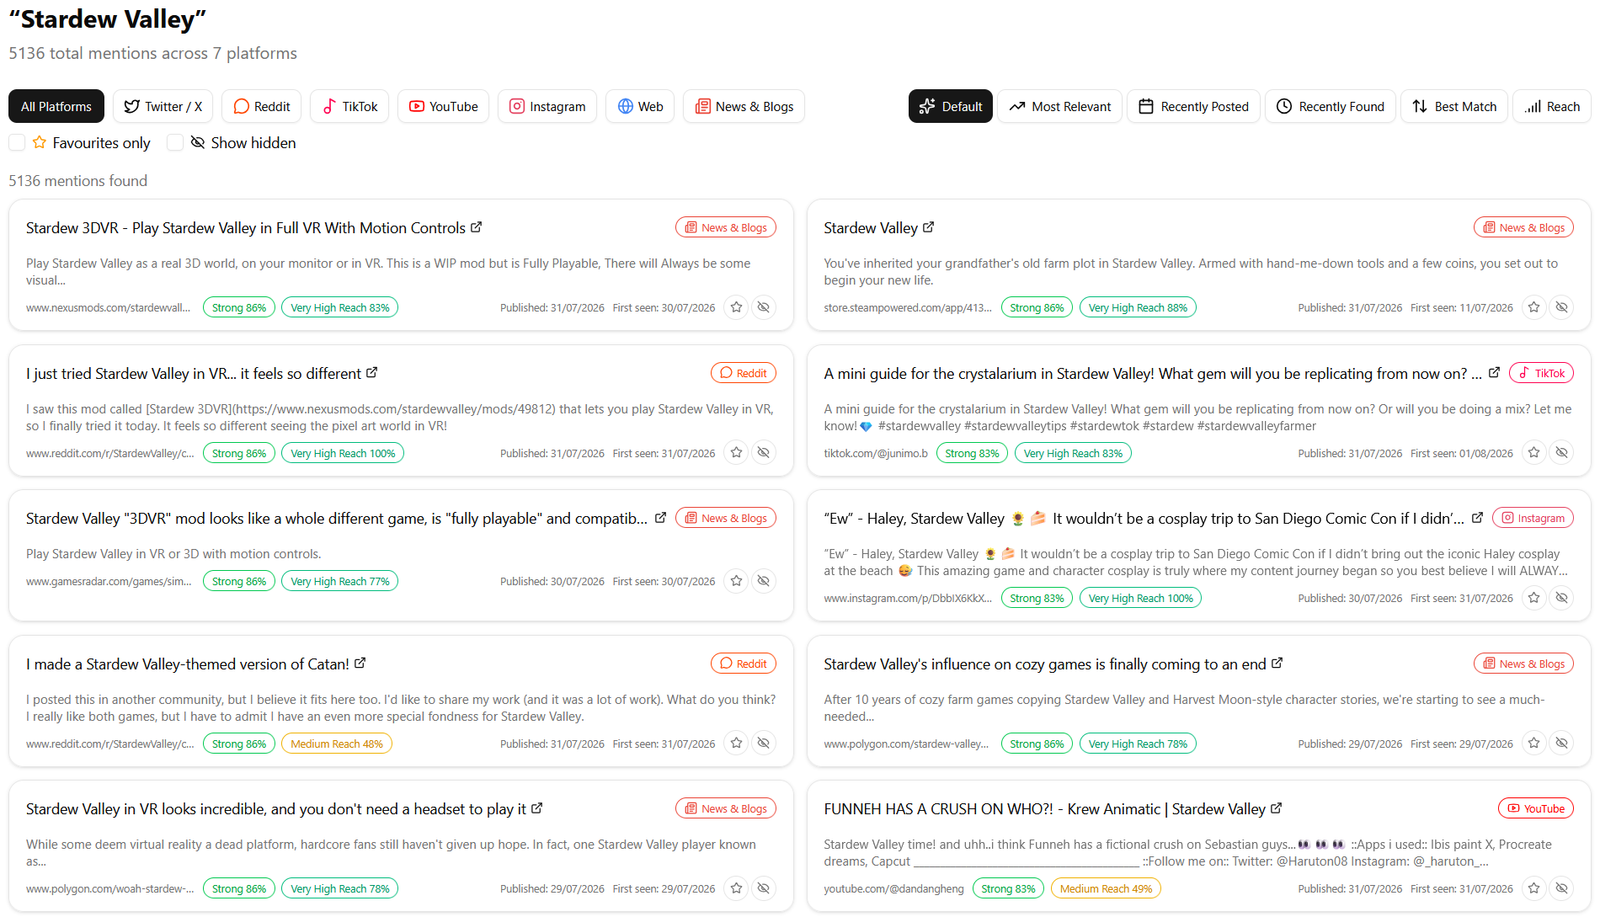Sort mentions by Recently Found
The height and width of the screenshot is (922, 1600).
(1331, 106)
